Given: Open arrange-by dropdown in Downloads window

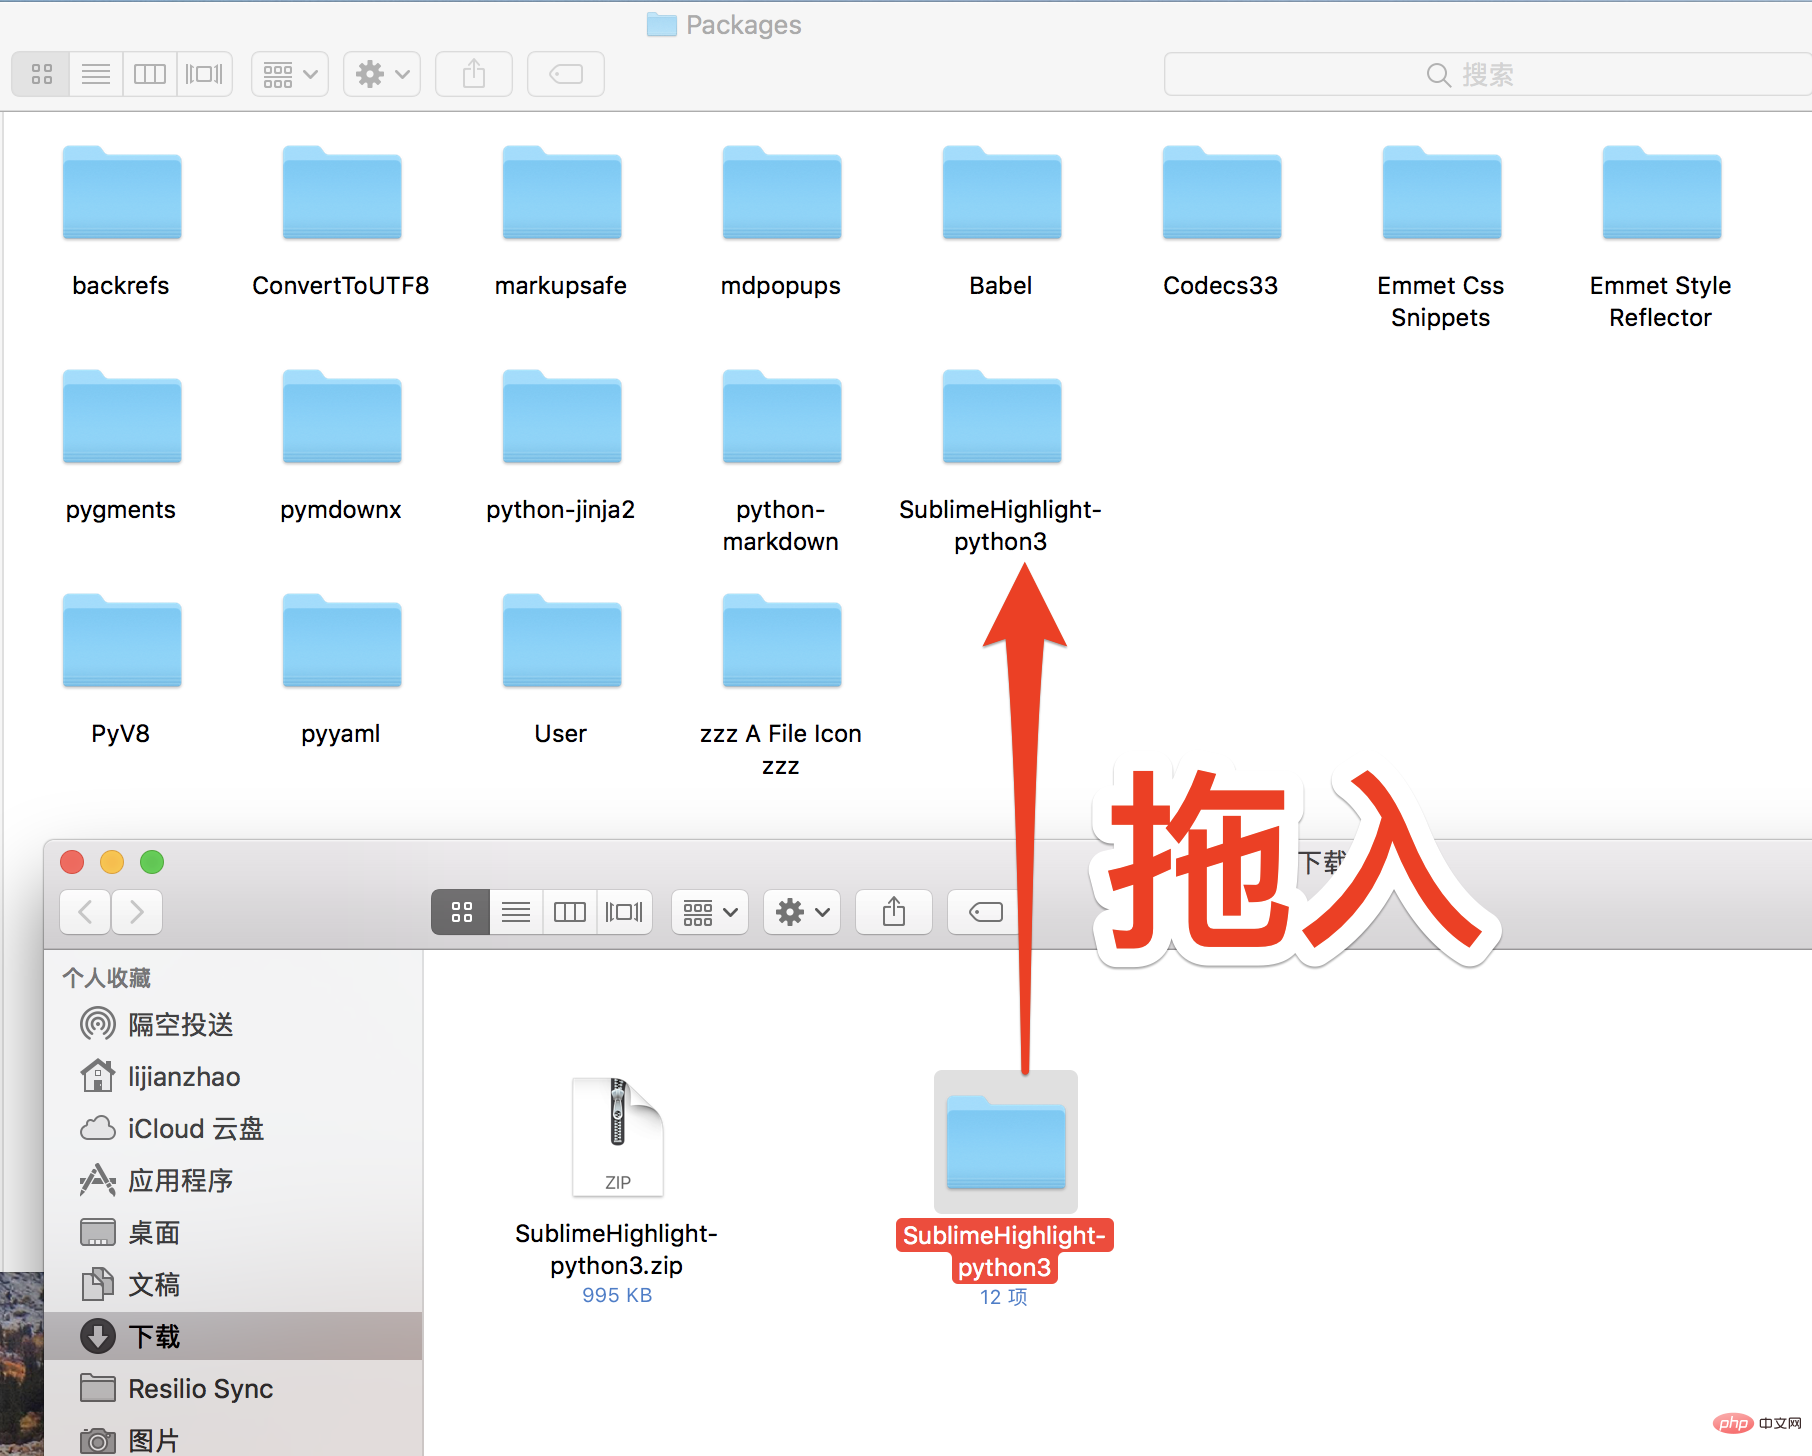Looking at the screenshot, I should (x=710, y=912).
